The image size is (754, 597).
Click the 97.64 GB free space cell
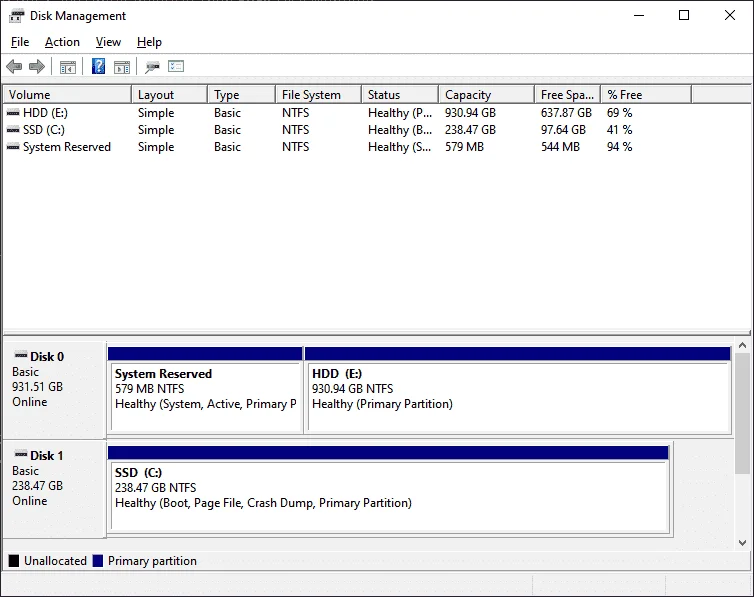coord(563,130)
